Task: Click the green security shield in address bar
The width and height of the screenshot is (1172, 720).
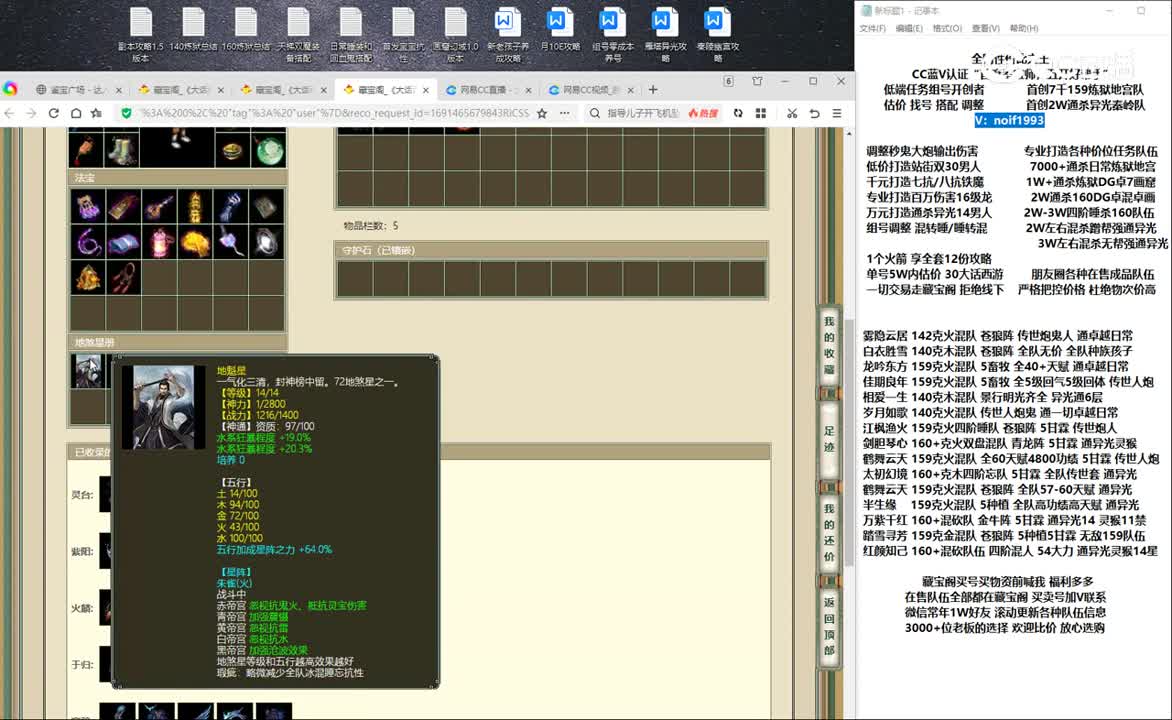Action: coord(126,113)
